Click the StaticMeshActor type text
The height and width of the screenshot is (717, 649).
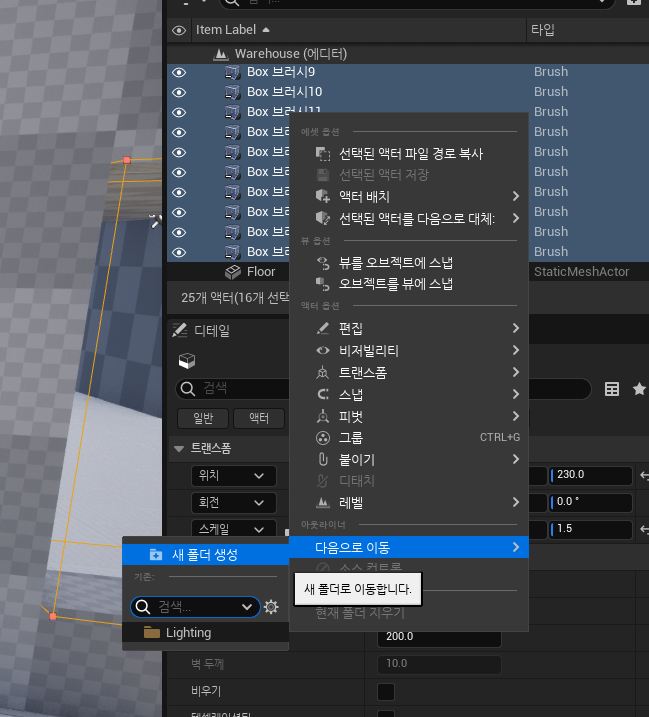pyautogui.click(x=581, y=272)
